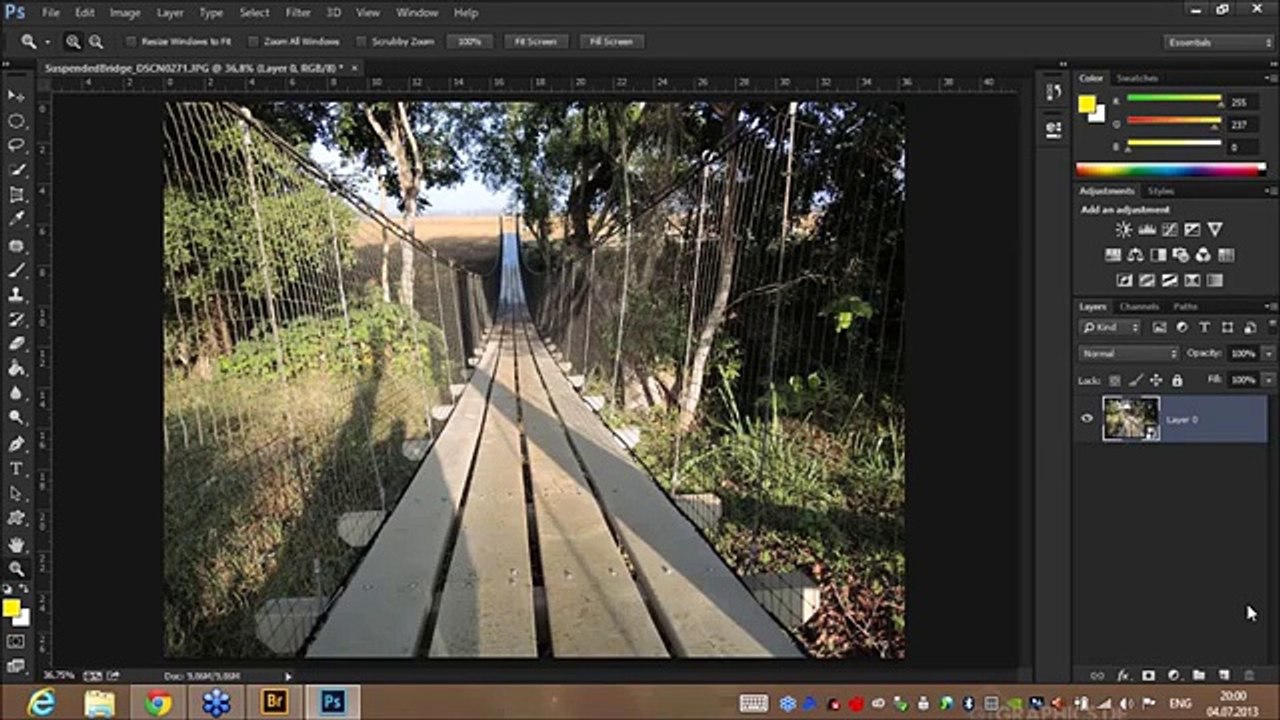Open the Normal blend mode dropdown

click(x=1129, y=354)
